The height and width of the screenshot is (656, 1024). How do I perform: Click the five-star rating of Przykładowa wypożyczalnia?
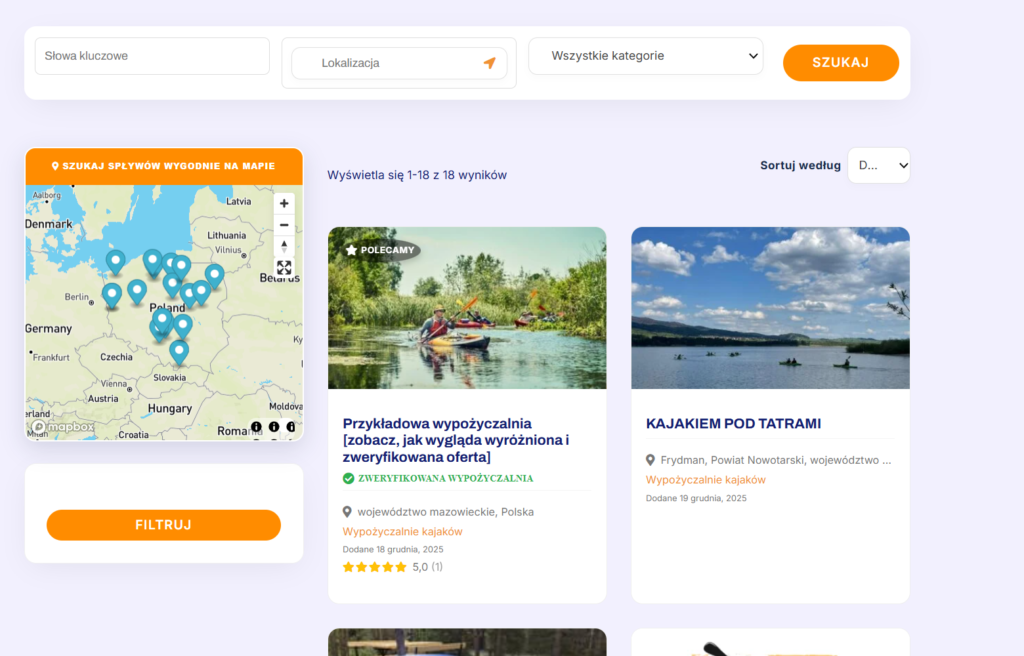375,567
